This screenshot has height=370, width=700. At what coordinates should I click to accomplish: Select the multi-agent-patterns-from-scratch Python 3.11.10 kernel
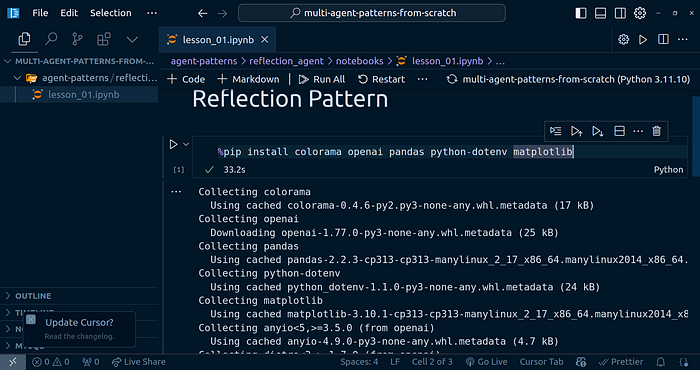coord(569,79)
